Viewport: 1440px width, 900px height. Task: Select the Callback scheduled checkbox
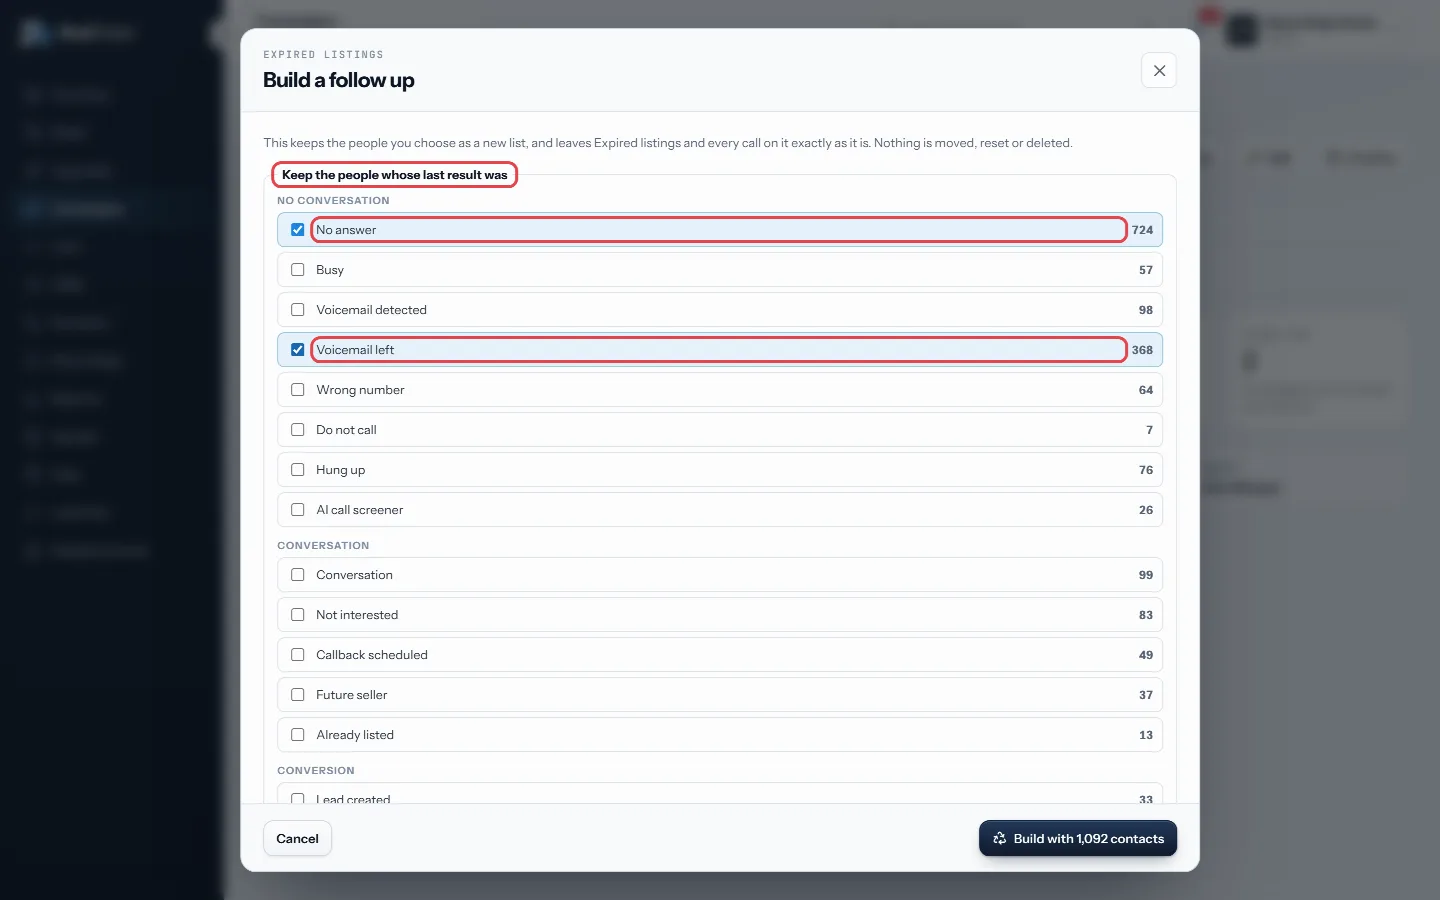pos(298,655)
